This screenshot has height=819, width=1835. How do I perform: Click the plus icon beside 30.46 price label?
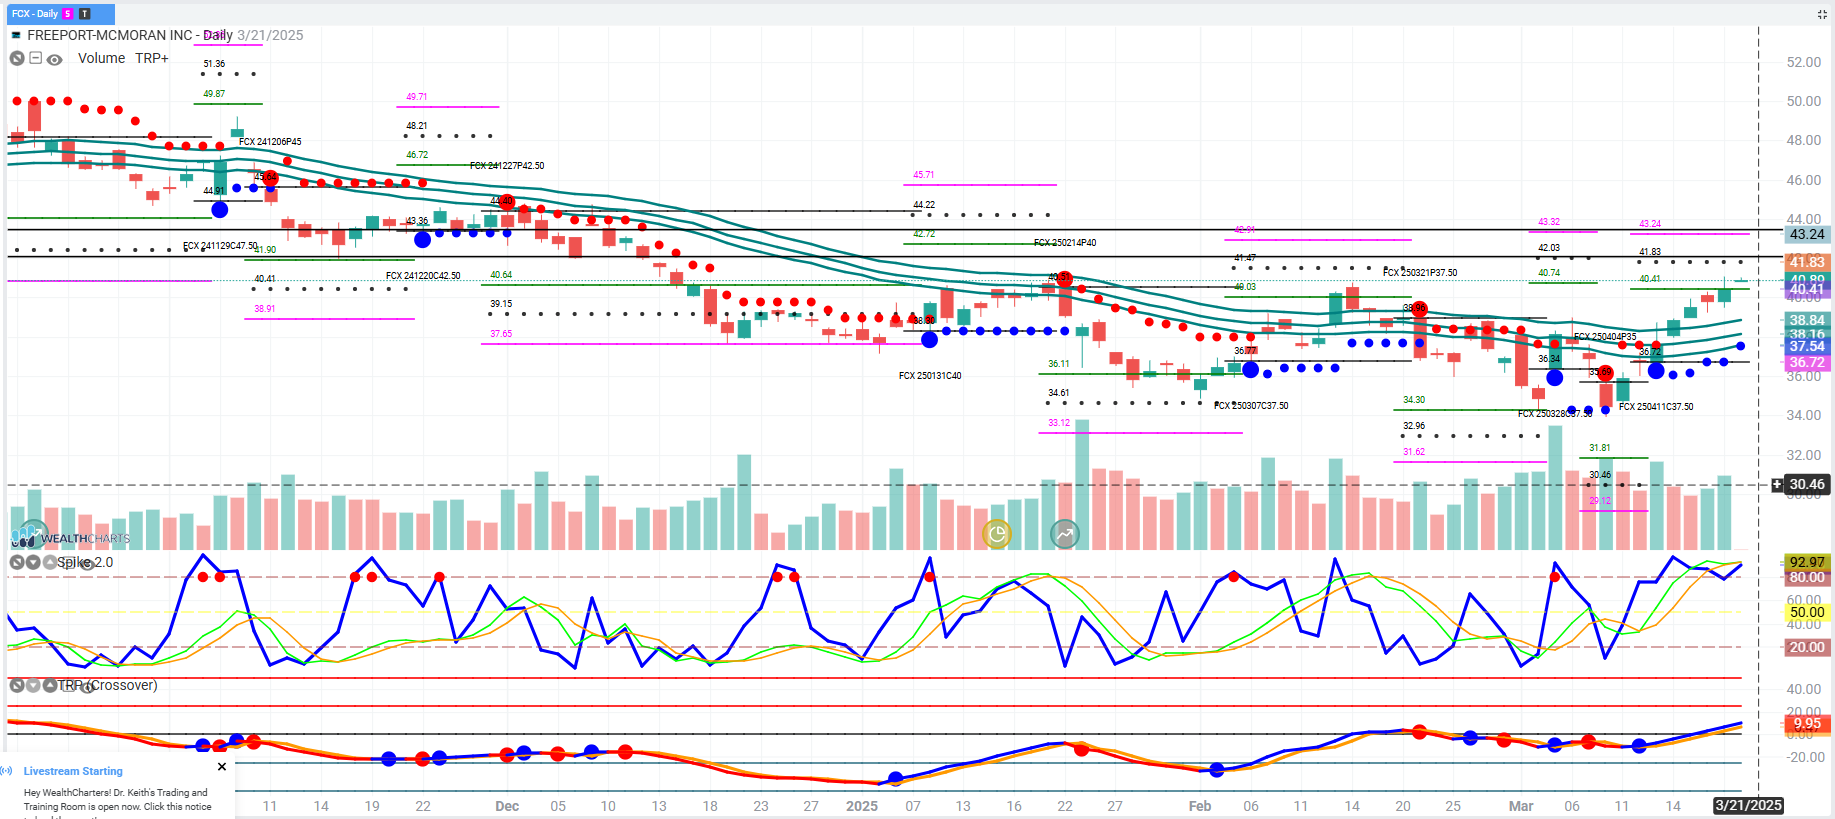click(1777, 485)
